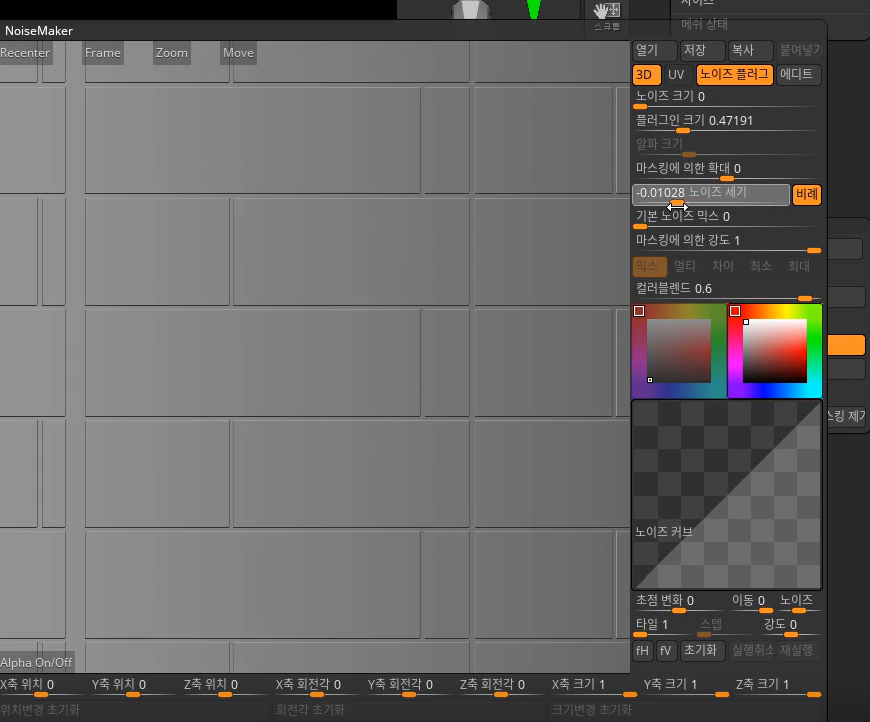Adjust the 노이즈 slider under curve
This screenshot has width=870, height=722.
click(798, 603)
